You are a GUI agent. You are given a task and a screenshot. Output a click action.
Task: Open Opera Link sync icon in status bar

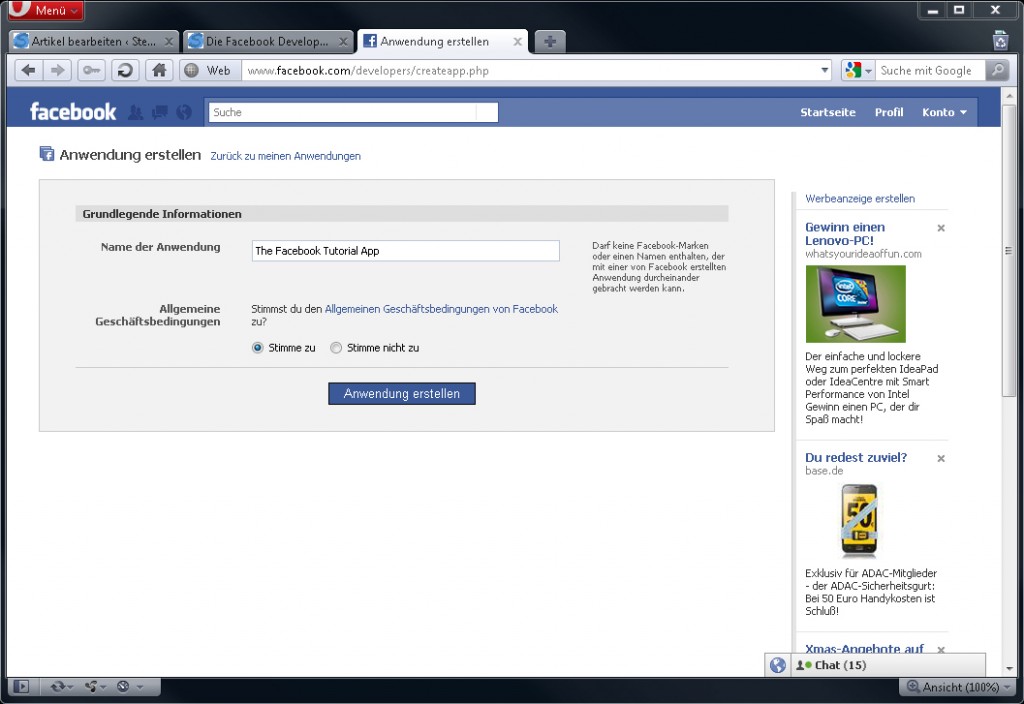(x=61, y=686)
